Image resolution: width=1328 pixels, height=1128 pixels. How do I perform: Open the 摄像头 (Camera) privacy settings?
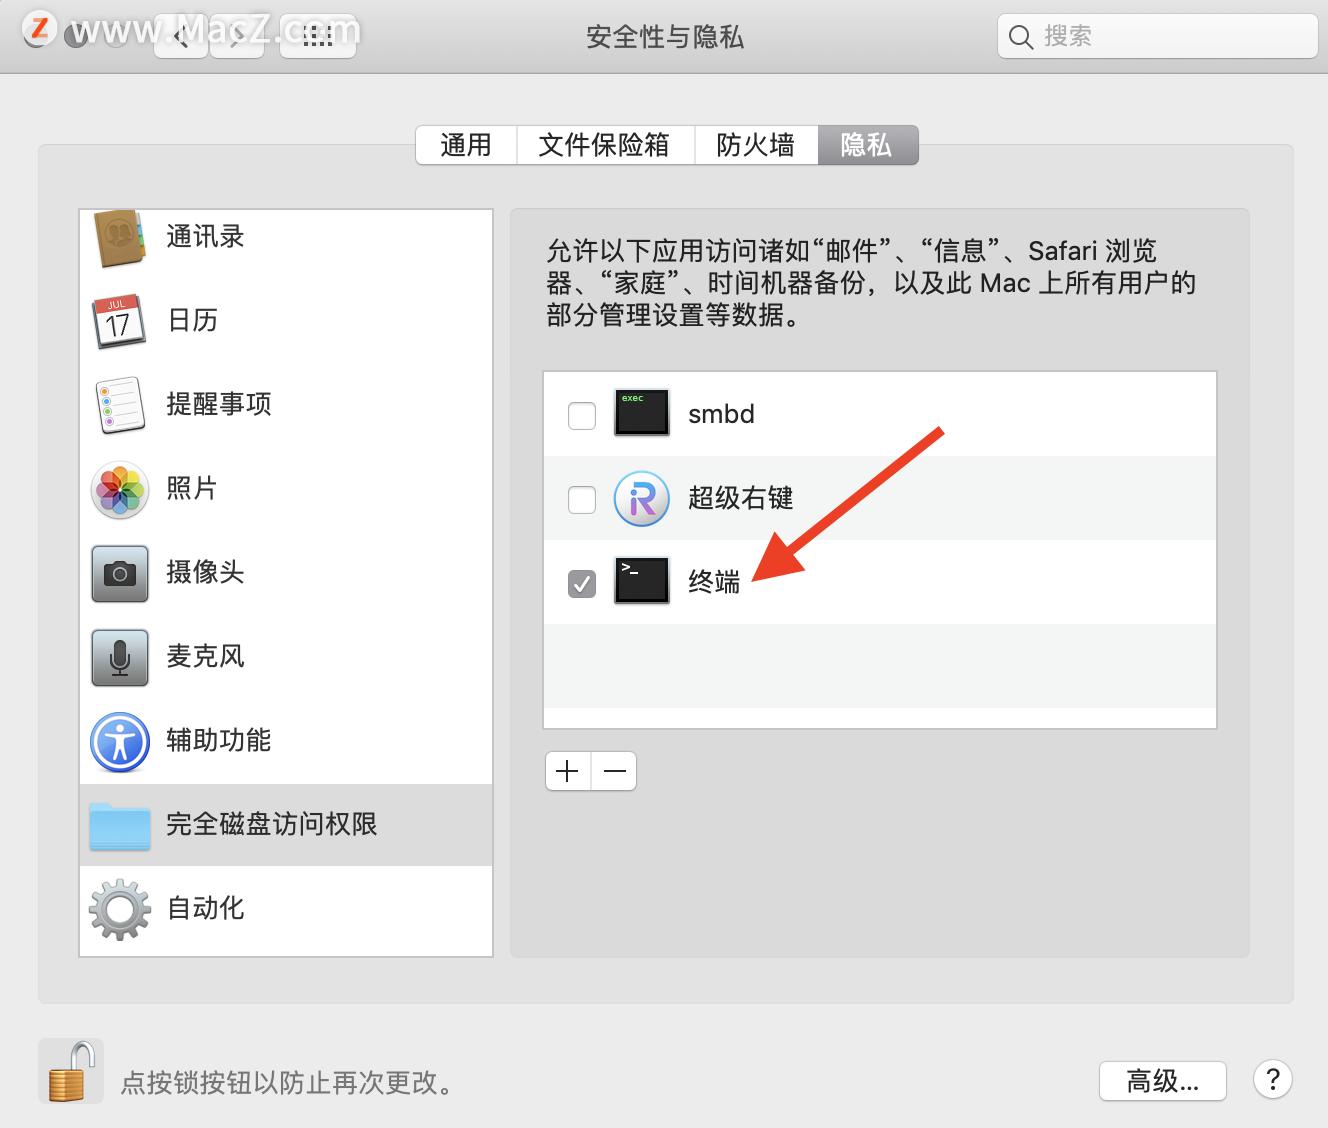(119, 573)
